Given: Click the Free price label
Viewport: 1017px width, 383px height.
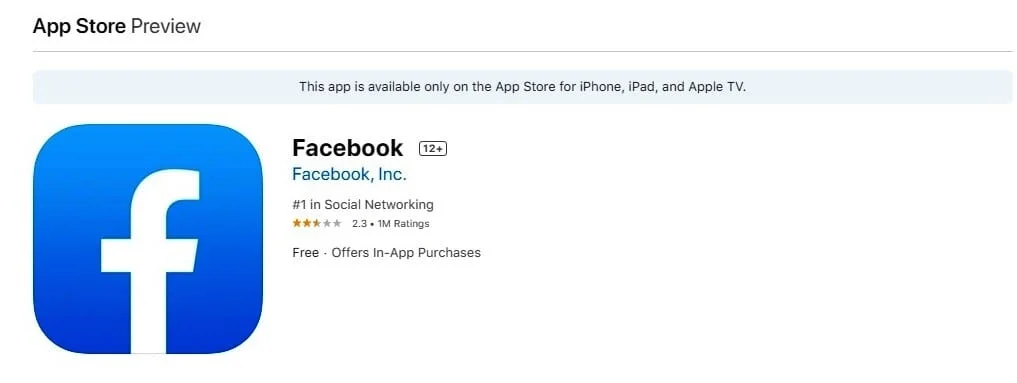Looking at the screenshot, I should (305, 253).
